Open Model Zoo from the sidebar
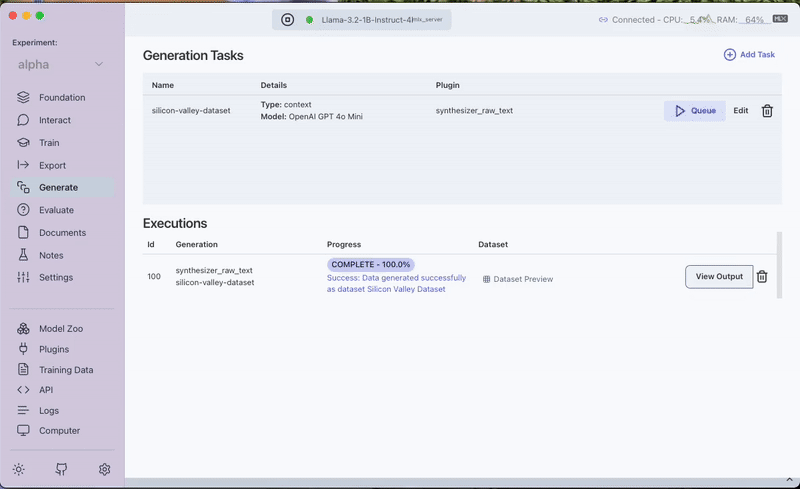800x489 pixels. 62,329
